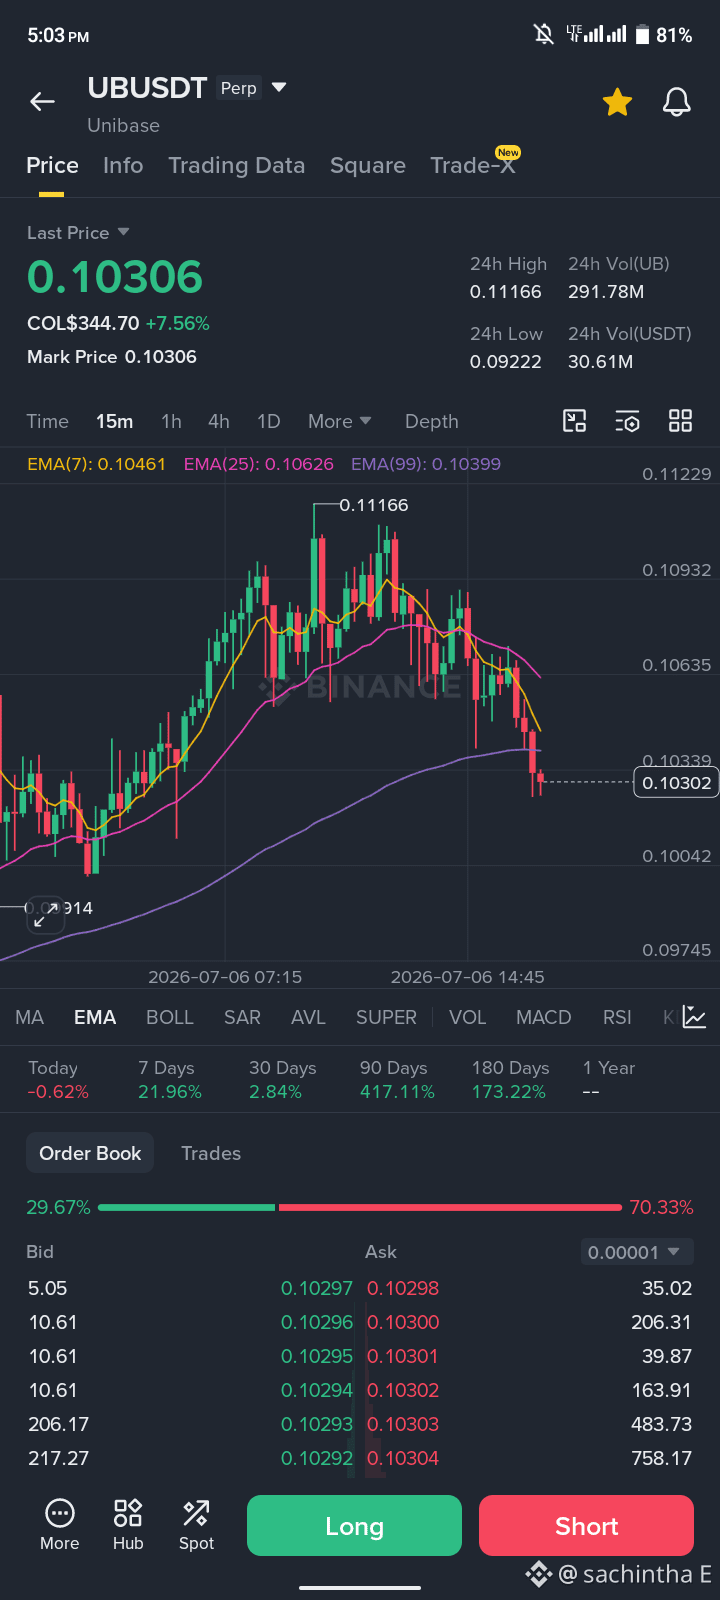Expand the More intervals dropdown
This screenshot has height=1600, width=720.
pyautogui.click(x=339, y=421)
